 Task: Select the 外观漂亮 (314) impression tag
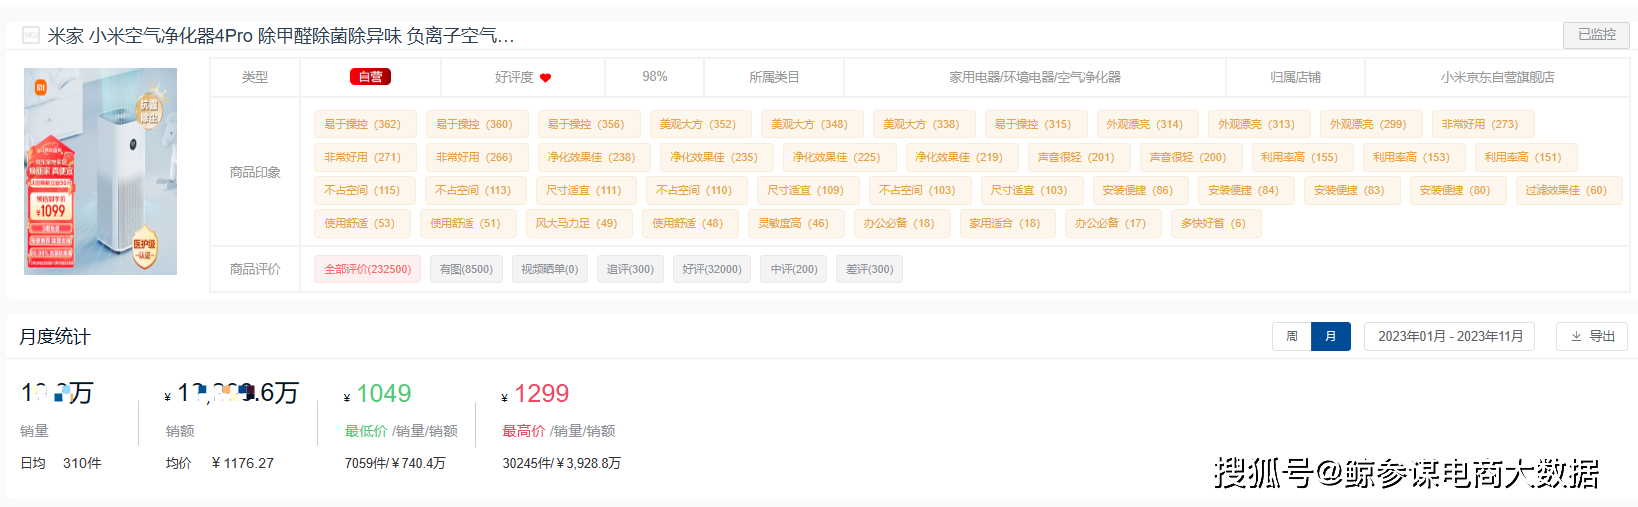(1145, 124)
